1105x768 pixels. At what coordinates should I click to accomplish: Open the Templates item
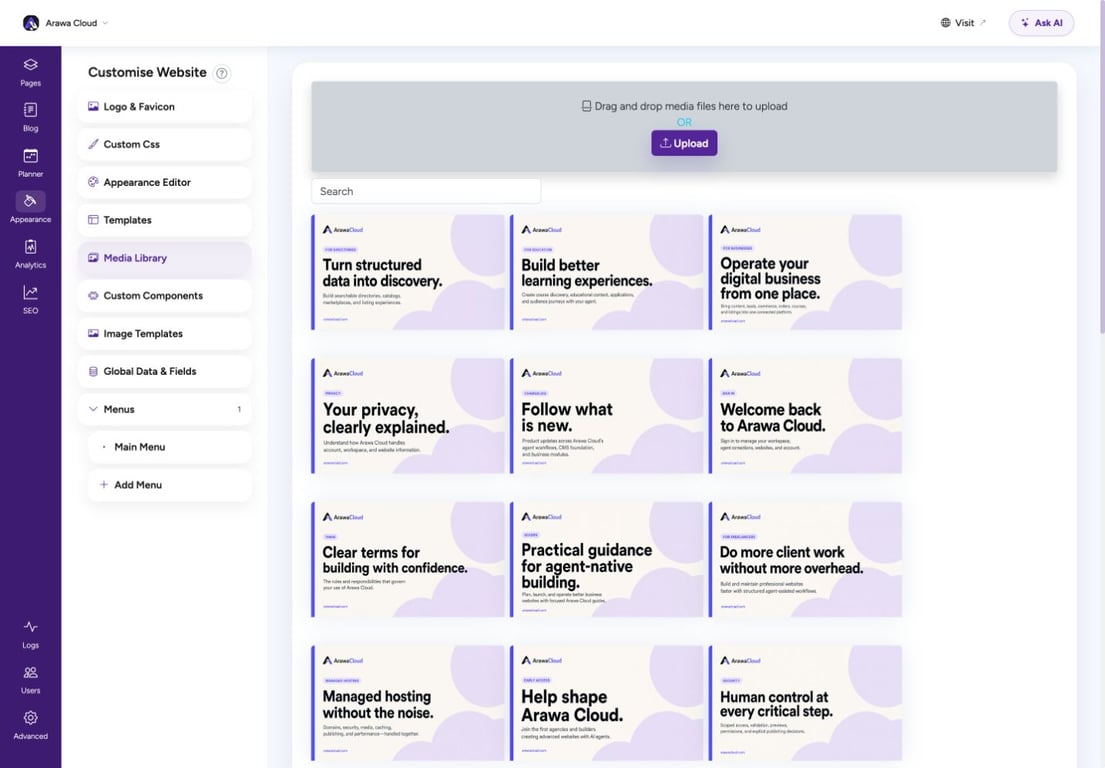coord(164,220)
